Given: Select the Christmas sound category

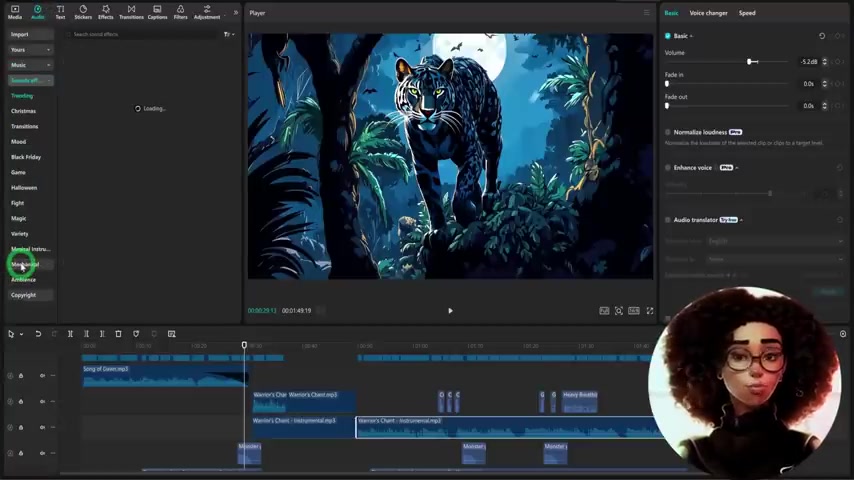Looking at the screenshot, I should click(x=23, y=111).
